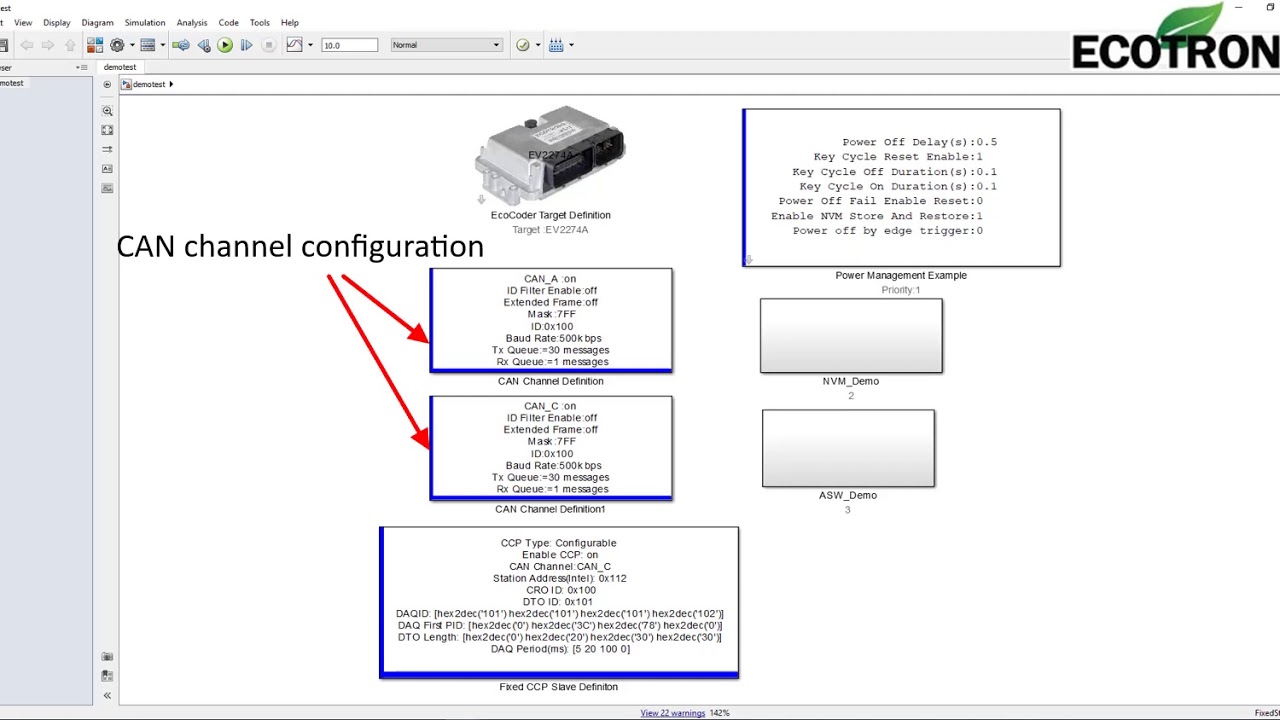1280x720 pixels.
Task: Click the Save disk icon
Action: click(x=4, y=45)
